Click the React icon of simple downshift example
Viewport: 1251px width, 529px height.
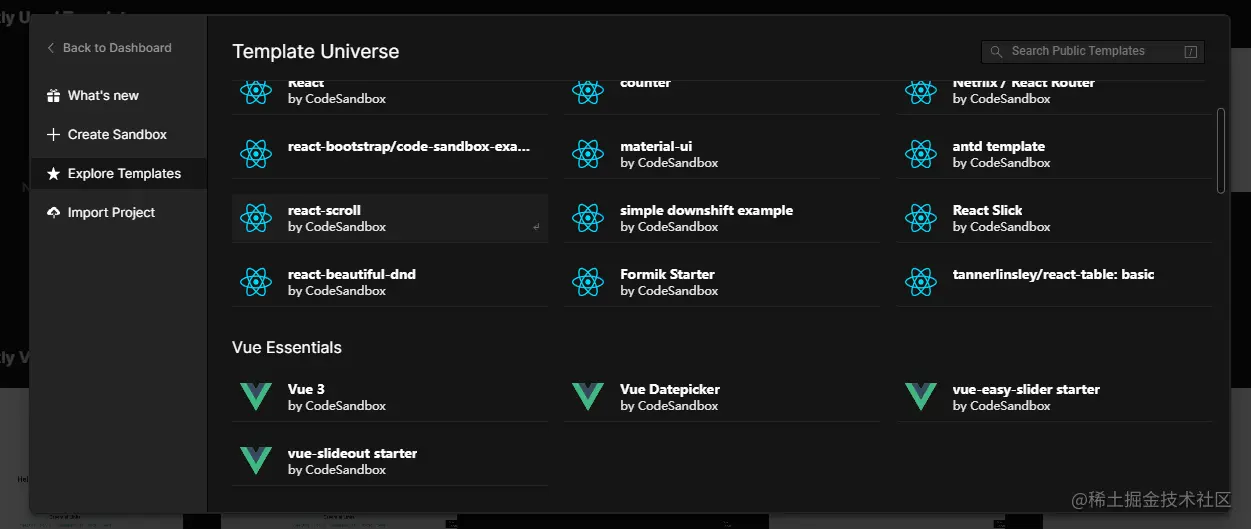(x=588, y=218)
